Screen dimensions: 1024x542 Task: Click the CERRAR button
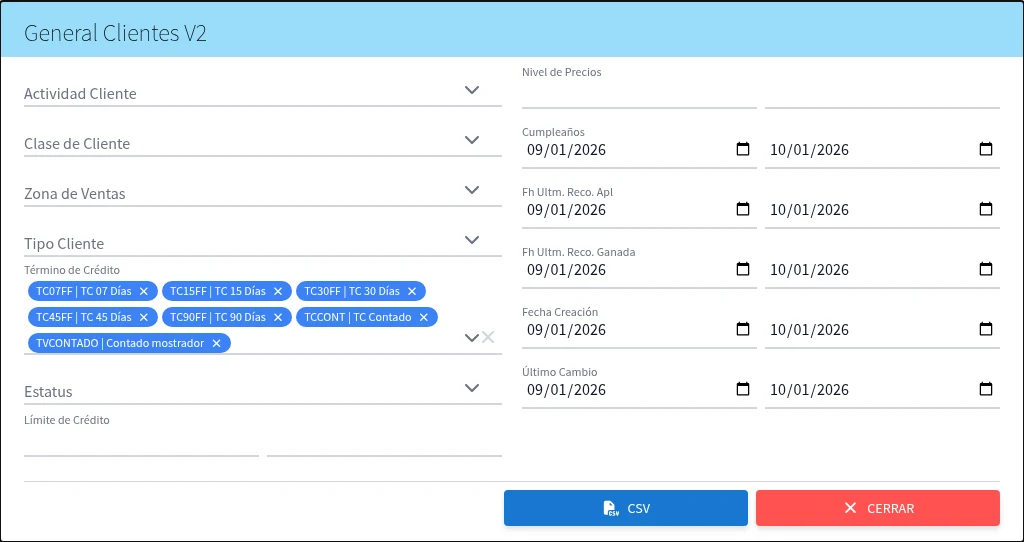tap(878, 508)
